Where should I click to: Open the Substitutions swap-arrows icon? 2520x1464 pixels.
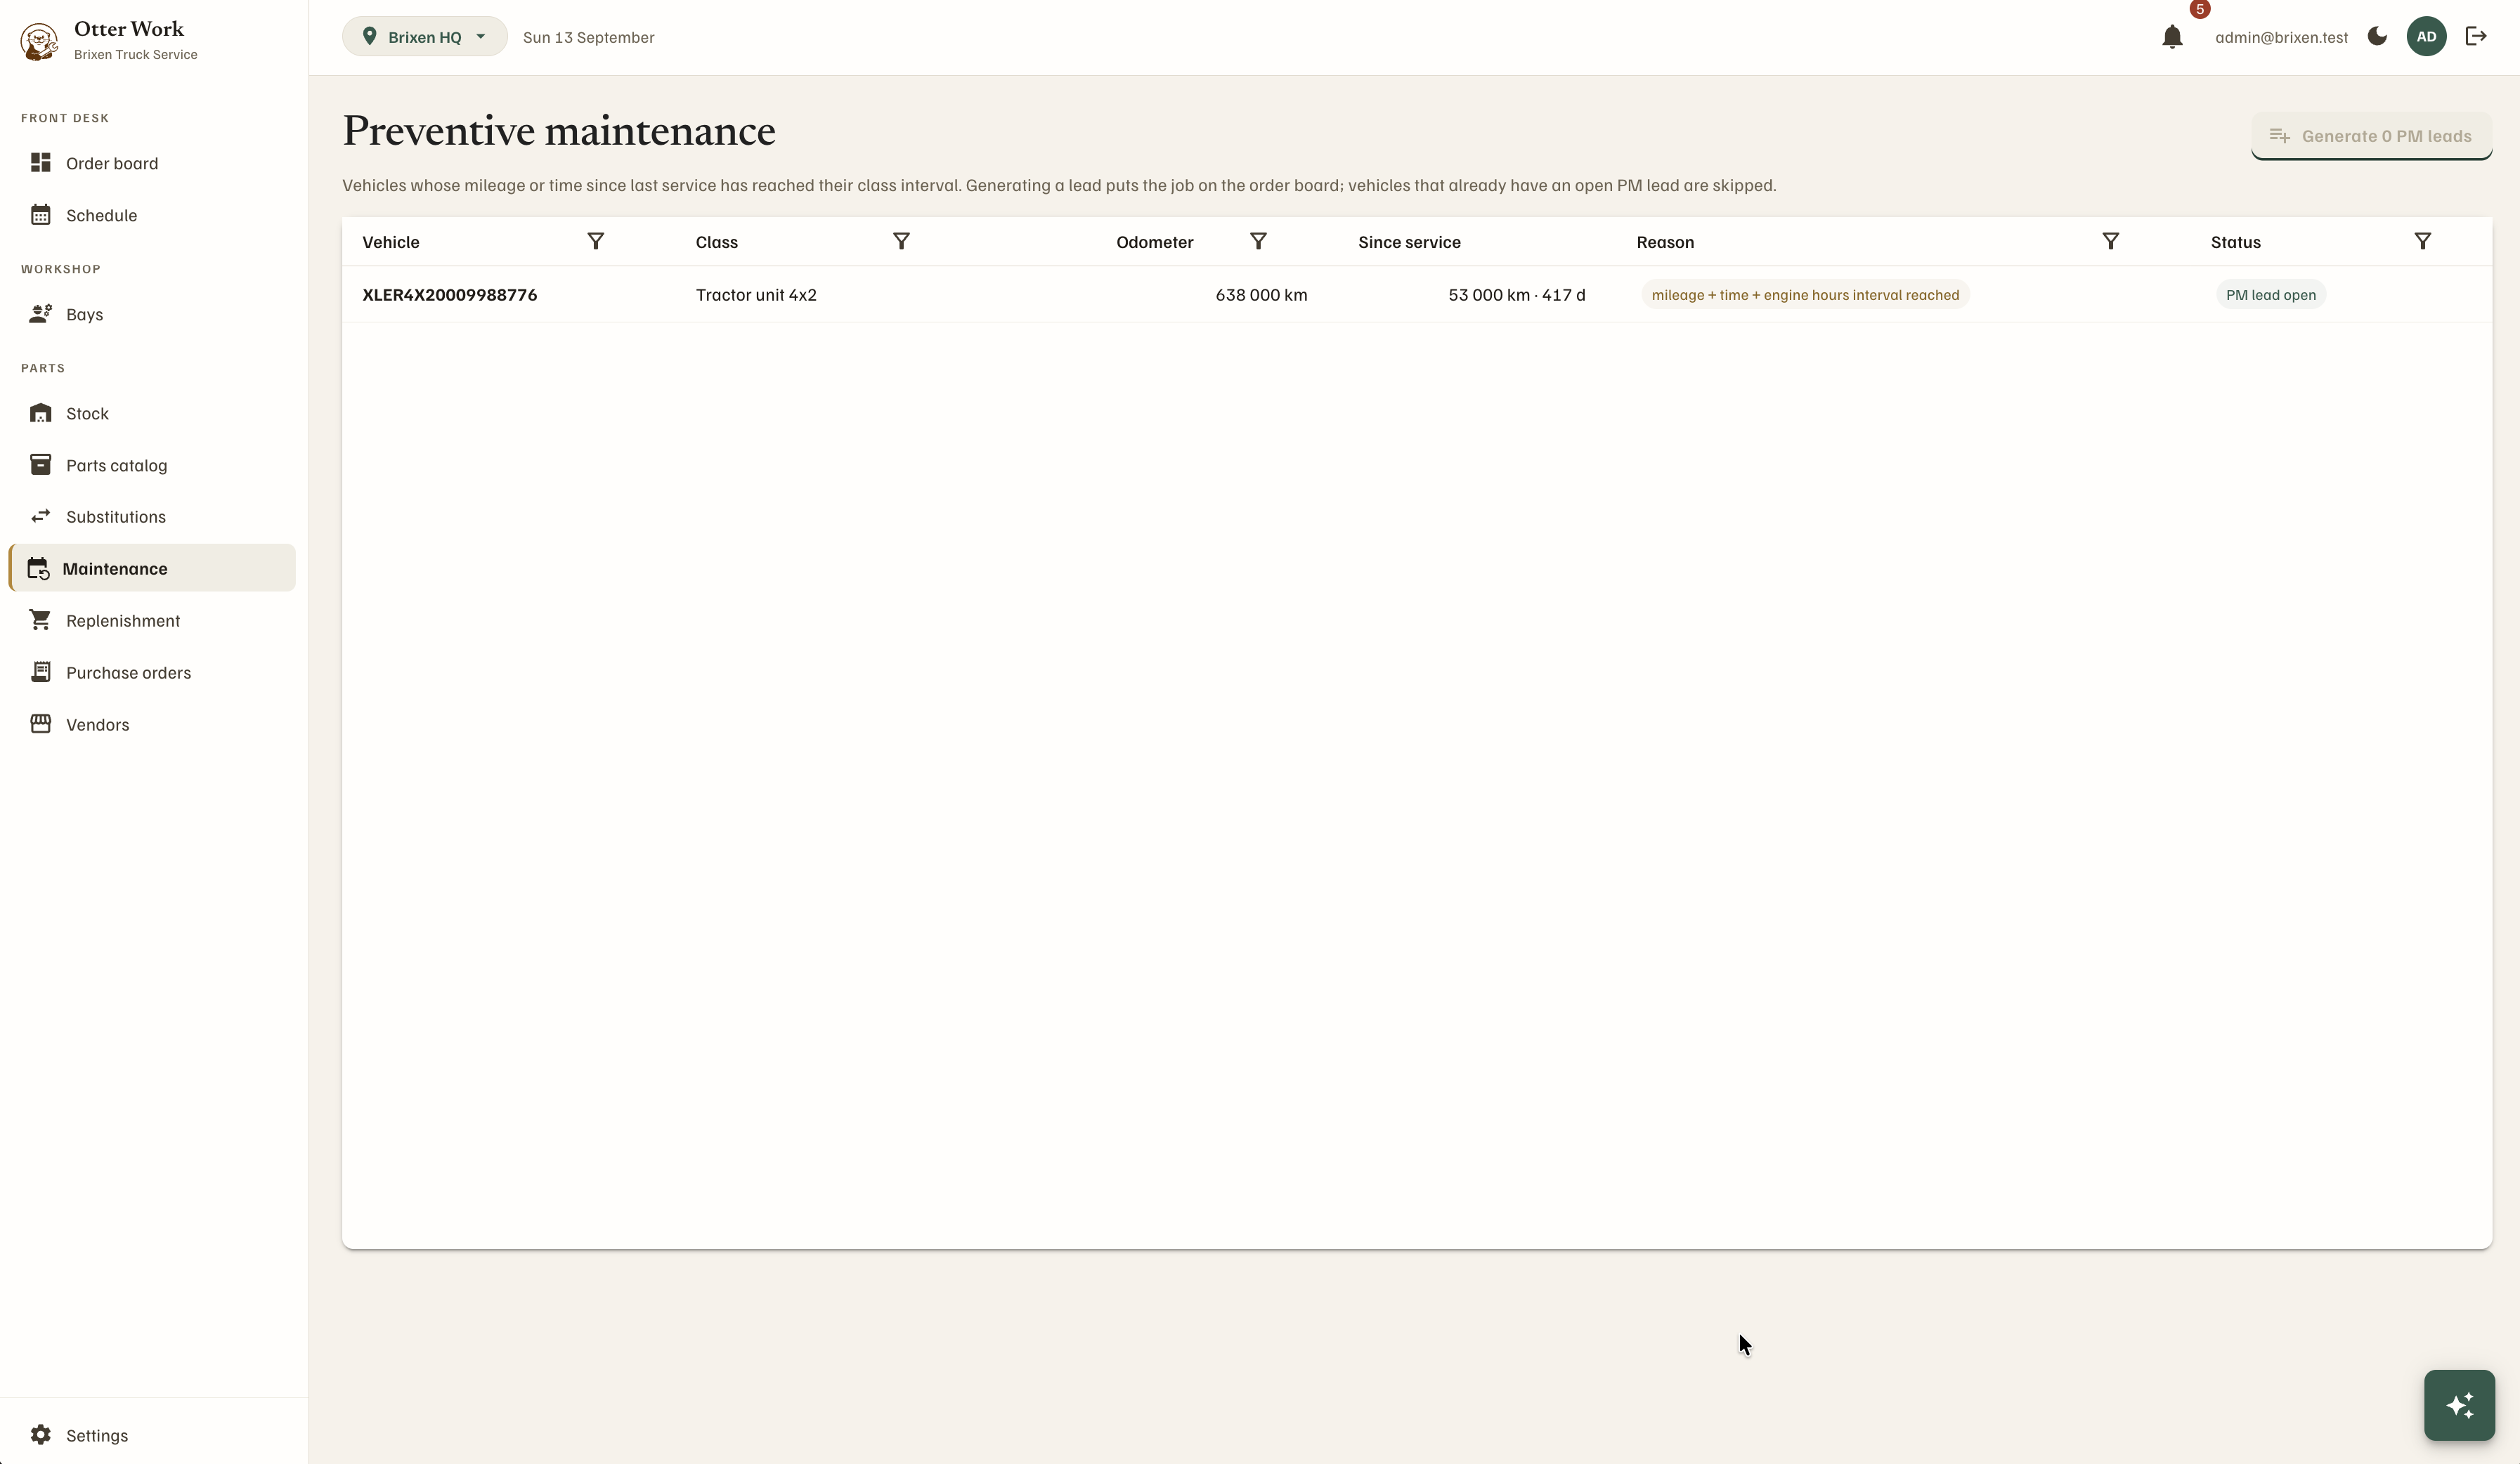[41, 516]
